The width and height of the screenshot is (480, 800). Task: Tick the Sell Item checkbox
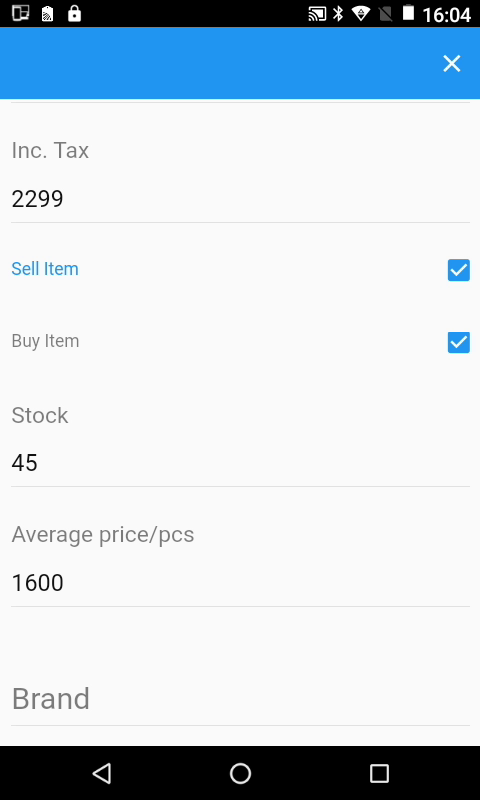459,270
